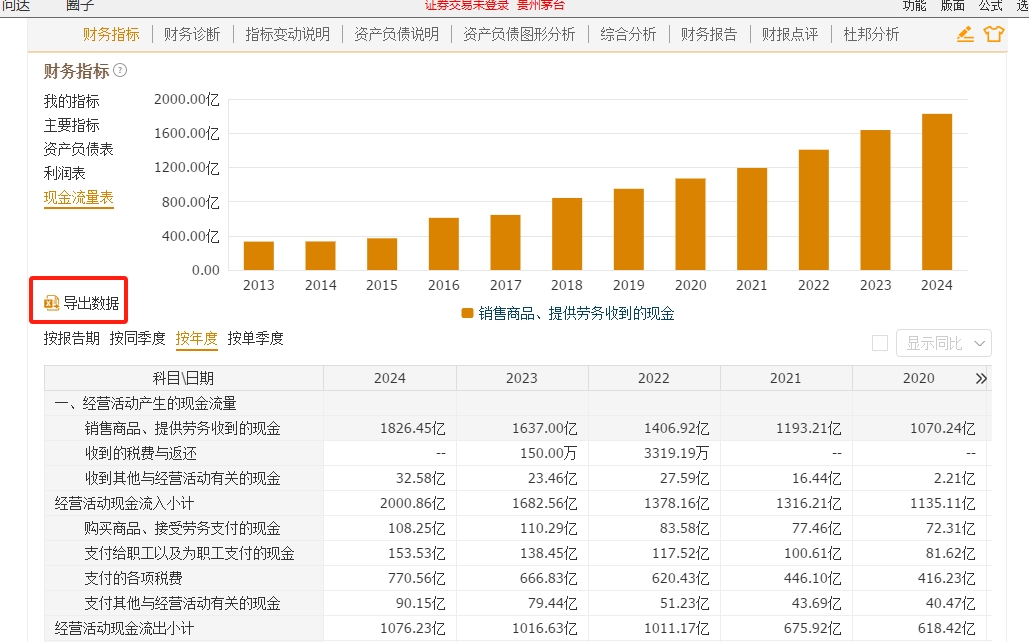Select 资产负债表 in the left list
Viewport: 1029px width, 642px height.
coord(78,149)
